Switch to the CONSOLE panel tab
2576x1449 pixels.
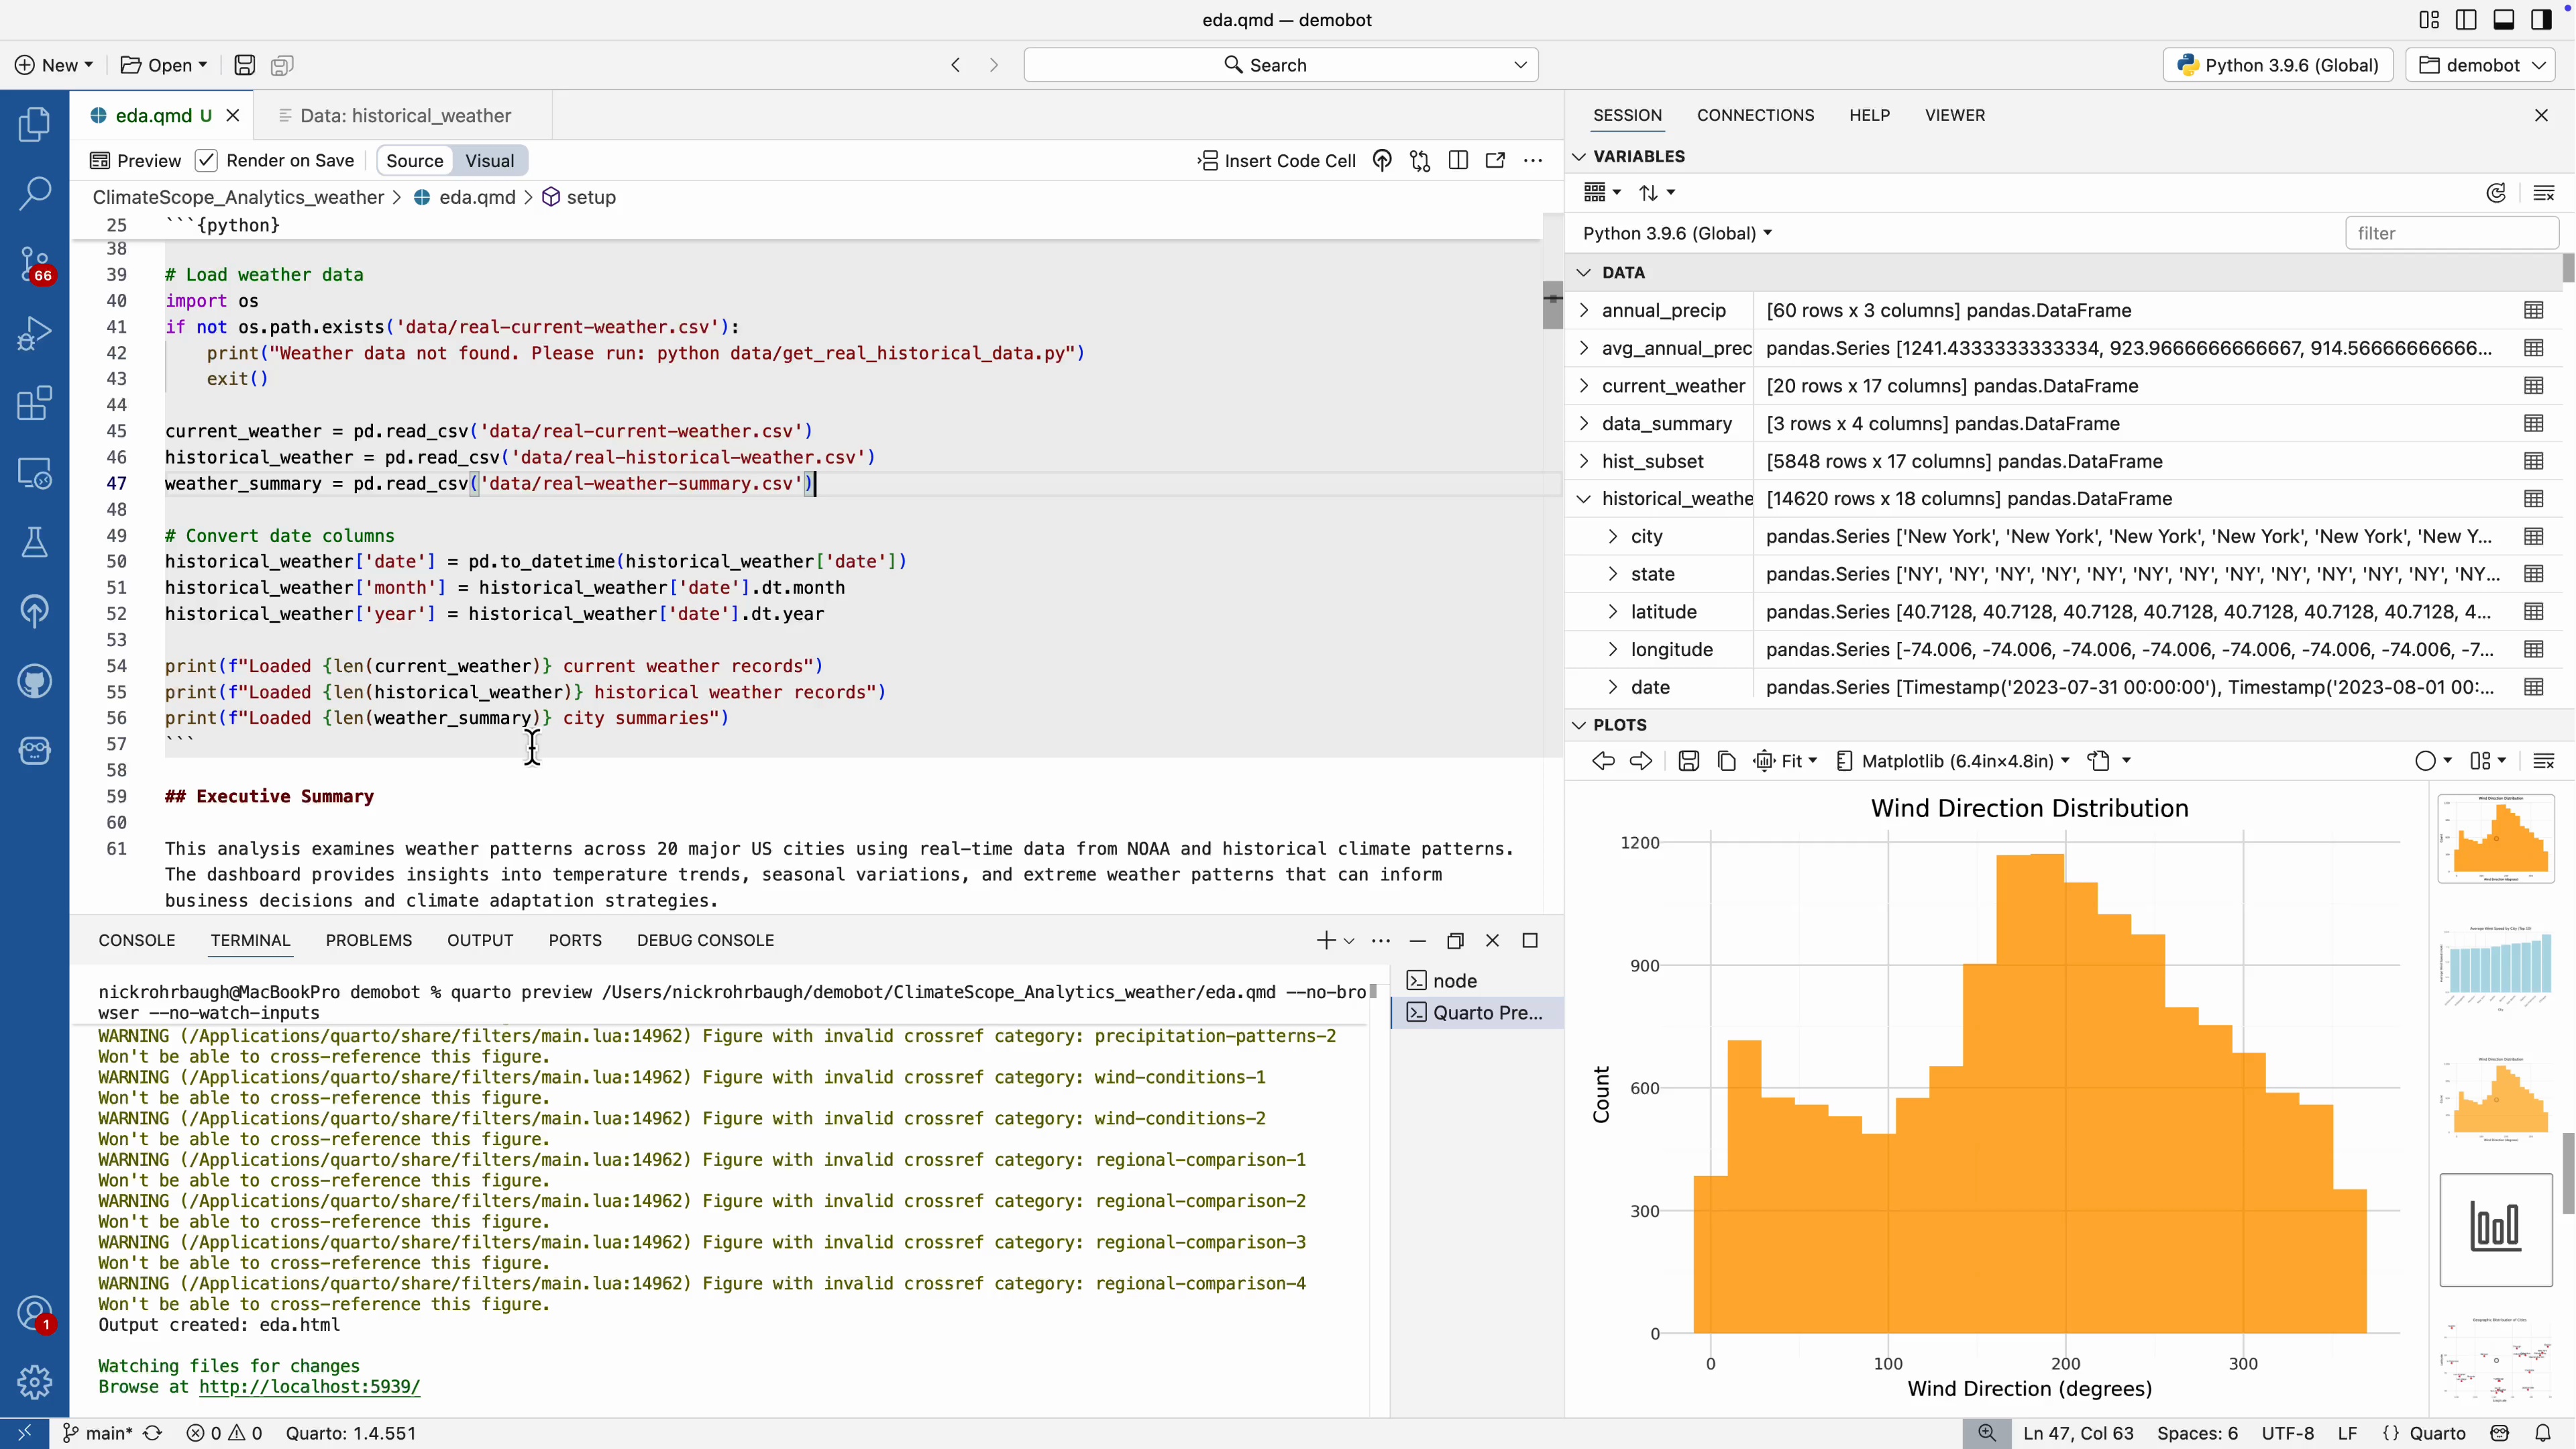tap(137, 940)
